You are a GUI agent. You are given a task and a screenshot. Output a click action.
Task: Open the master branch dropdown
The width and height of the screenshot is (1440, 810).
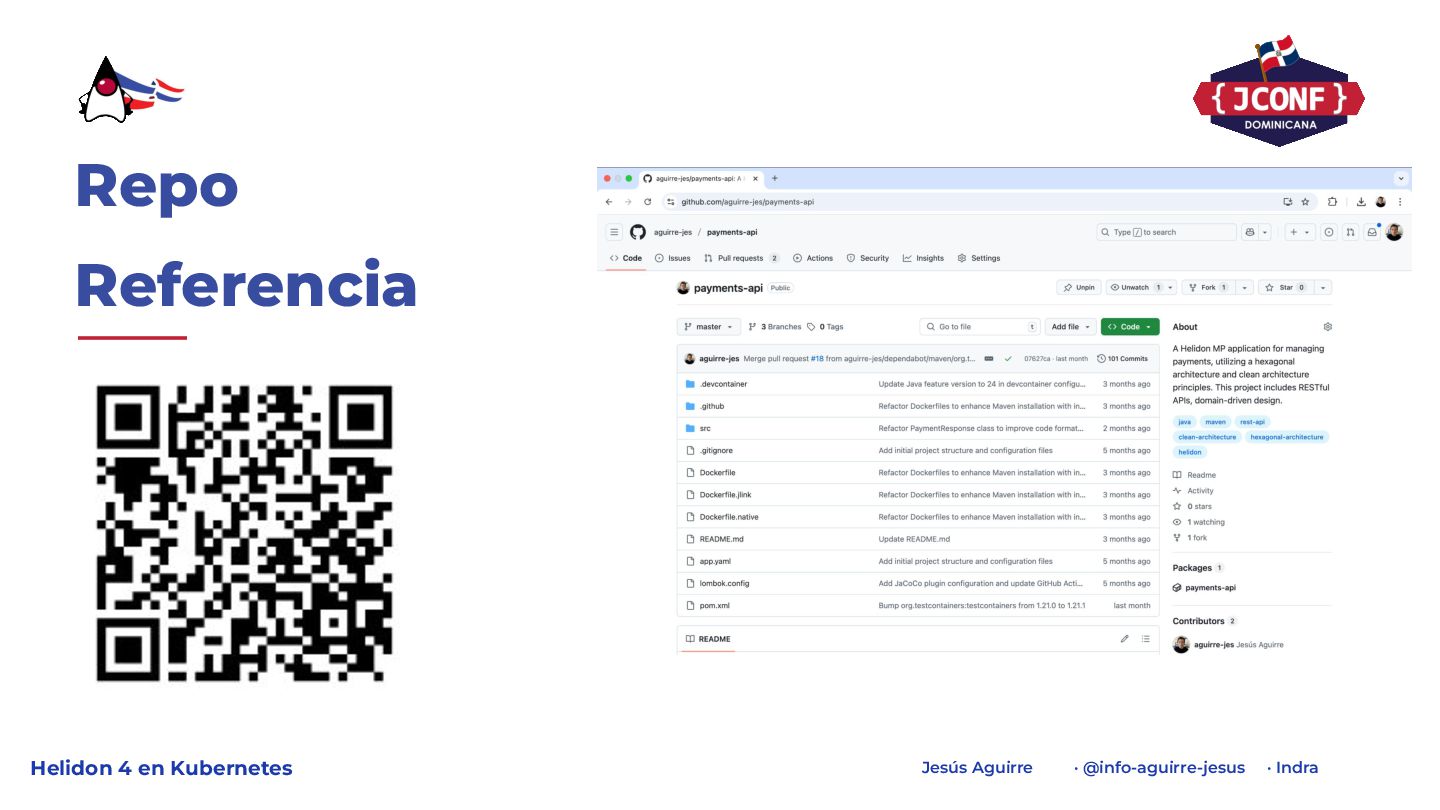pyautogui.click(x=709, y=327)
